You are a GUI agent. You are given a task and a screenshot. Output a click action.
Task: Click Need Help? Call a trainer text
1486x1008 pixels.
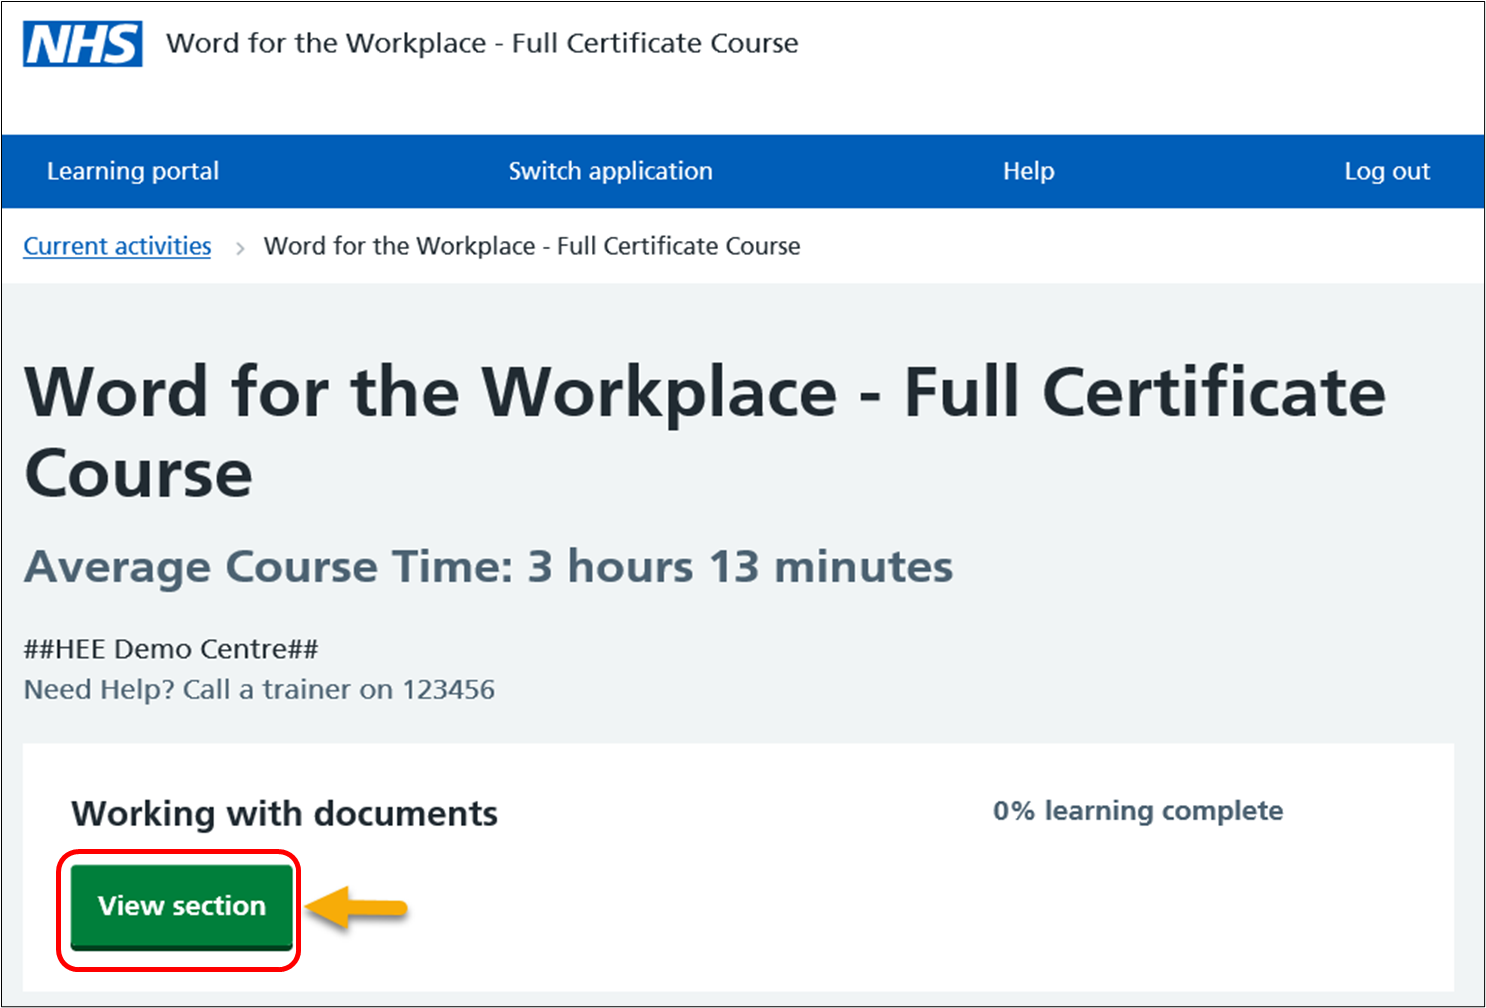pos(259,690)
